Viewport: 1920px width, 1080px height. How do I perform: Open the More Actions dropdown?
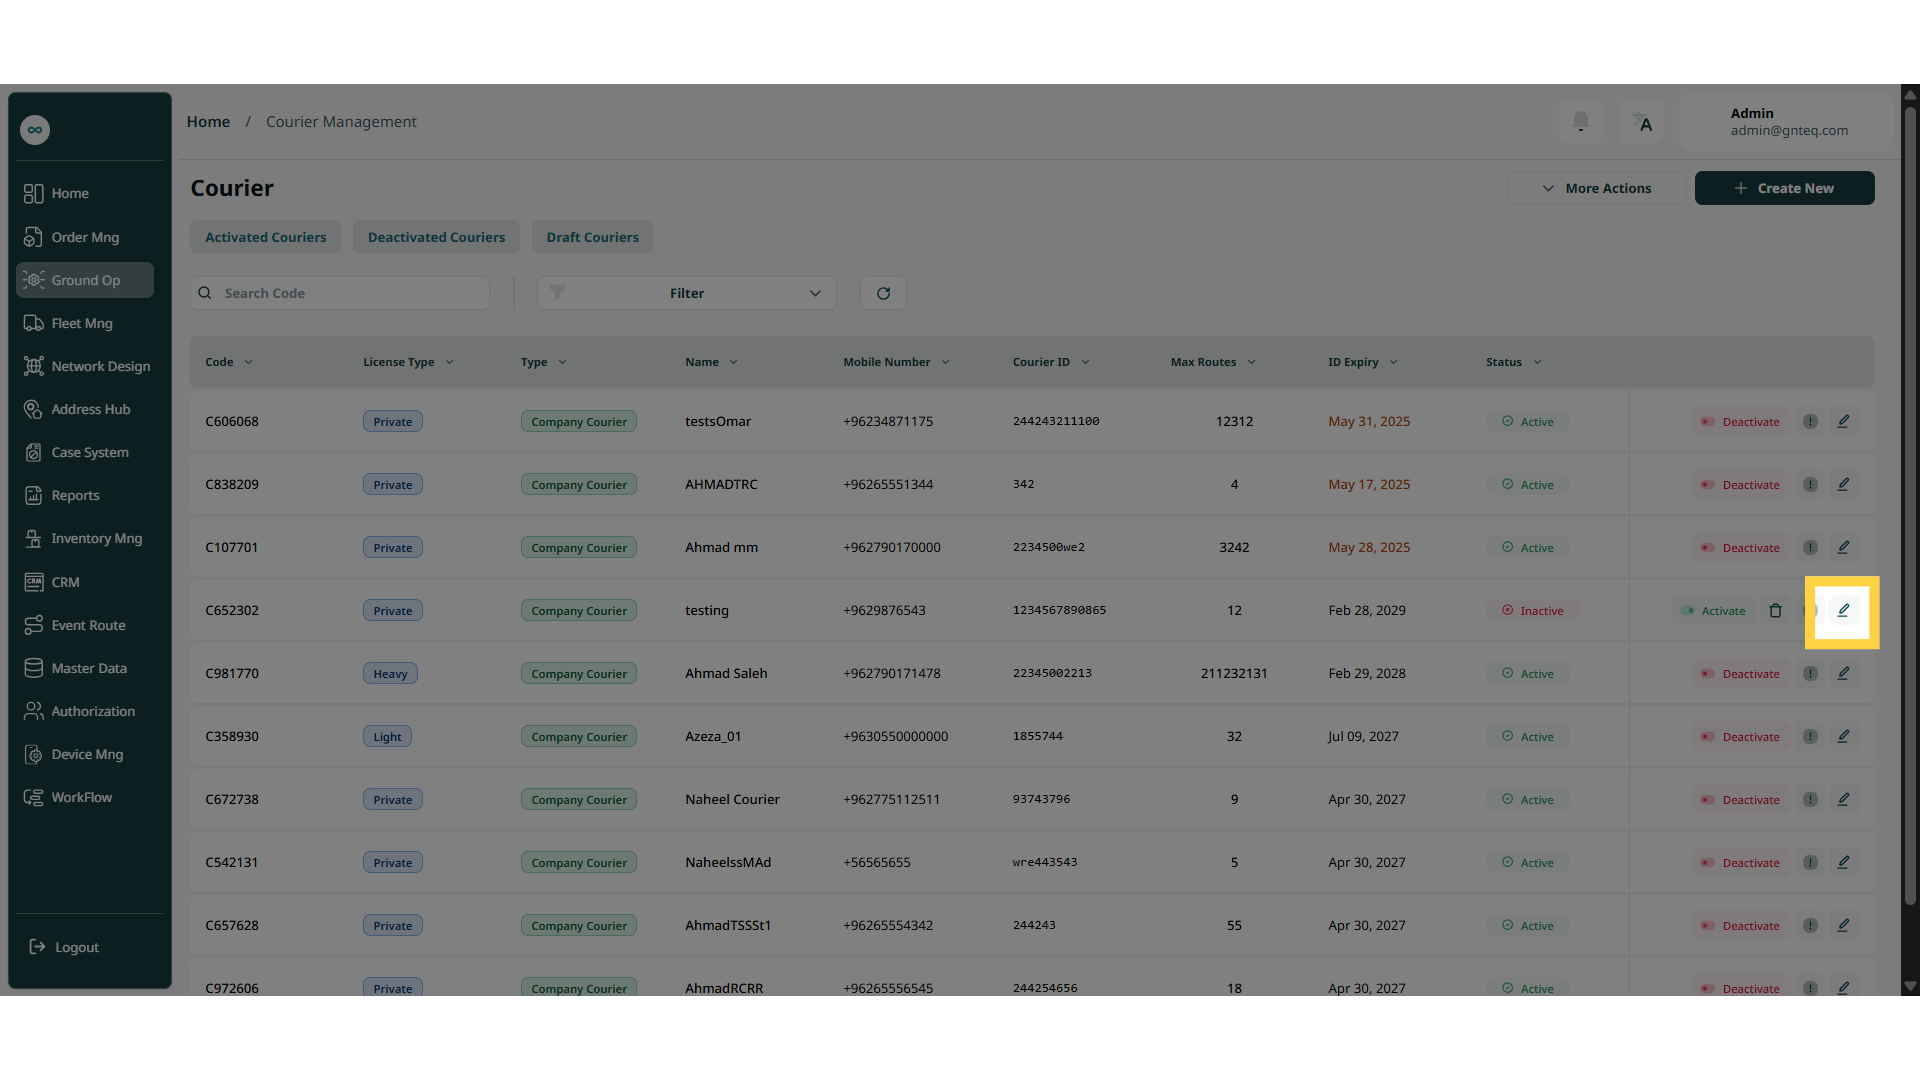1596,188
